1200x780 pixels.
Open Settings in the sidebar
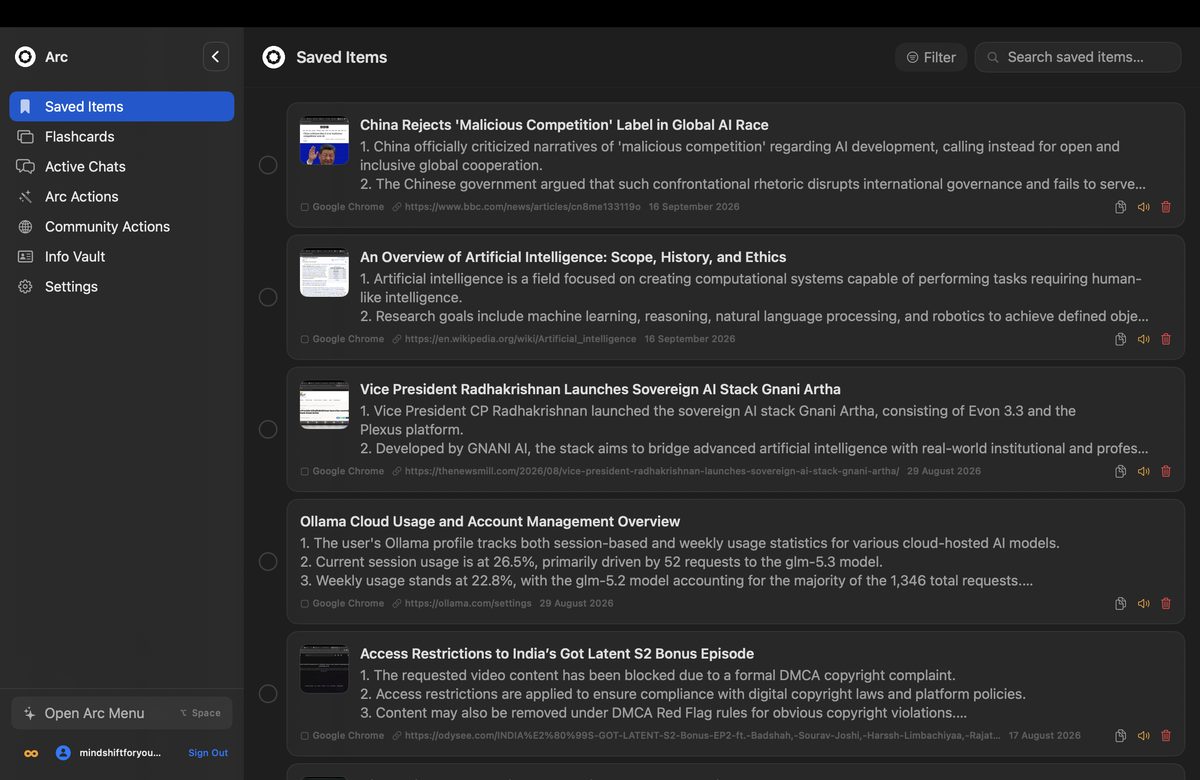coord(122,286)
